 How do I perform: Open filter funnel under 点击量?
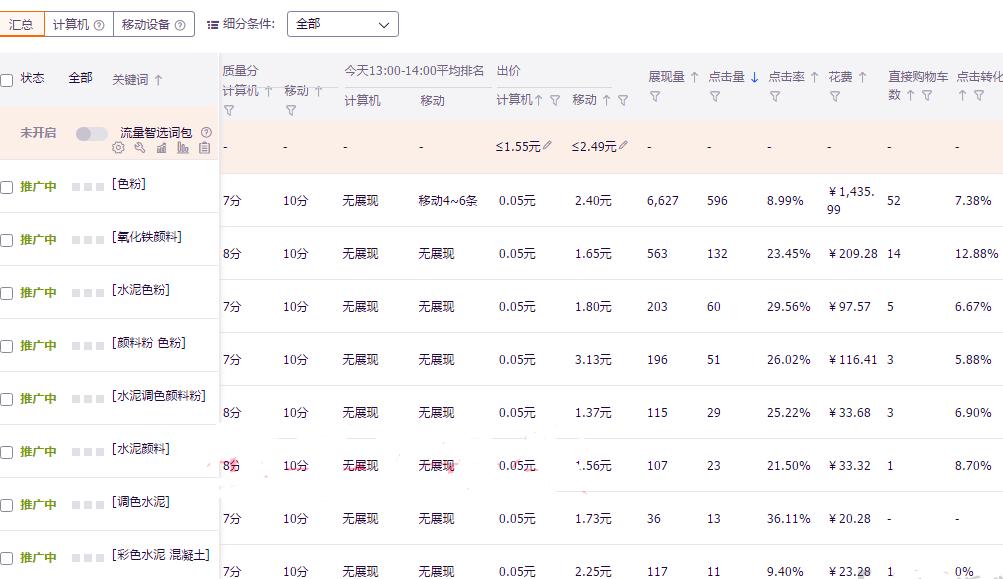(715, 97)
